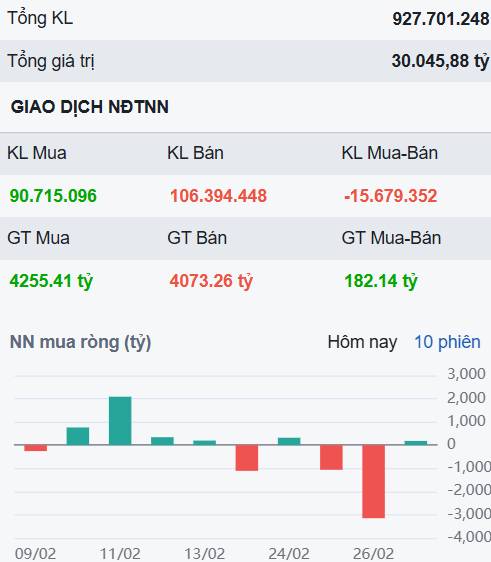Click the GT Bán header
The image size is (491, 562).
197,238
